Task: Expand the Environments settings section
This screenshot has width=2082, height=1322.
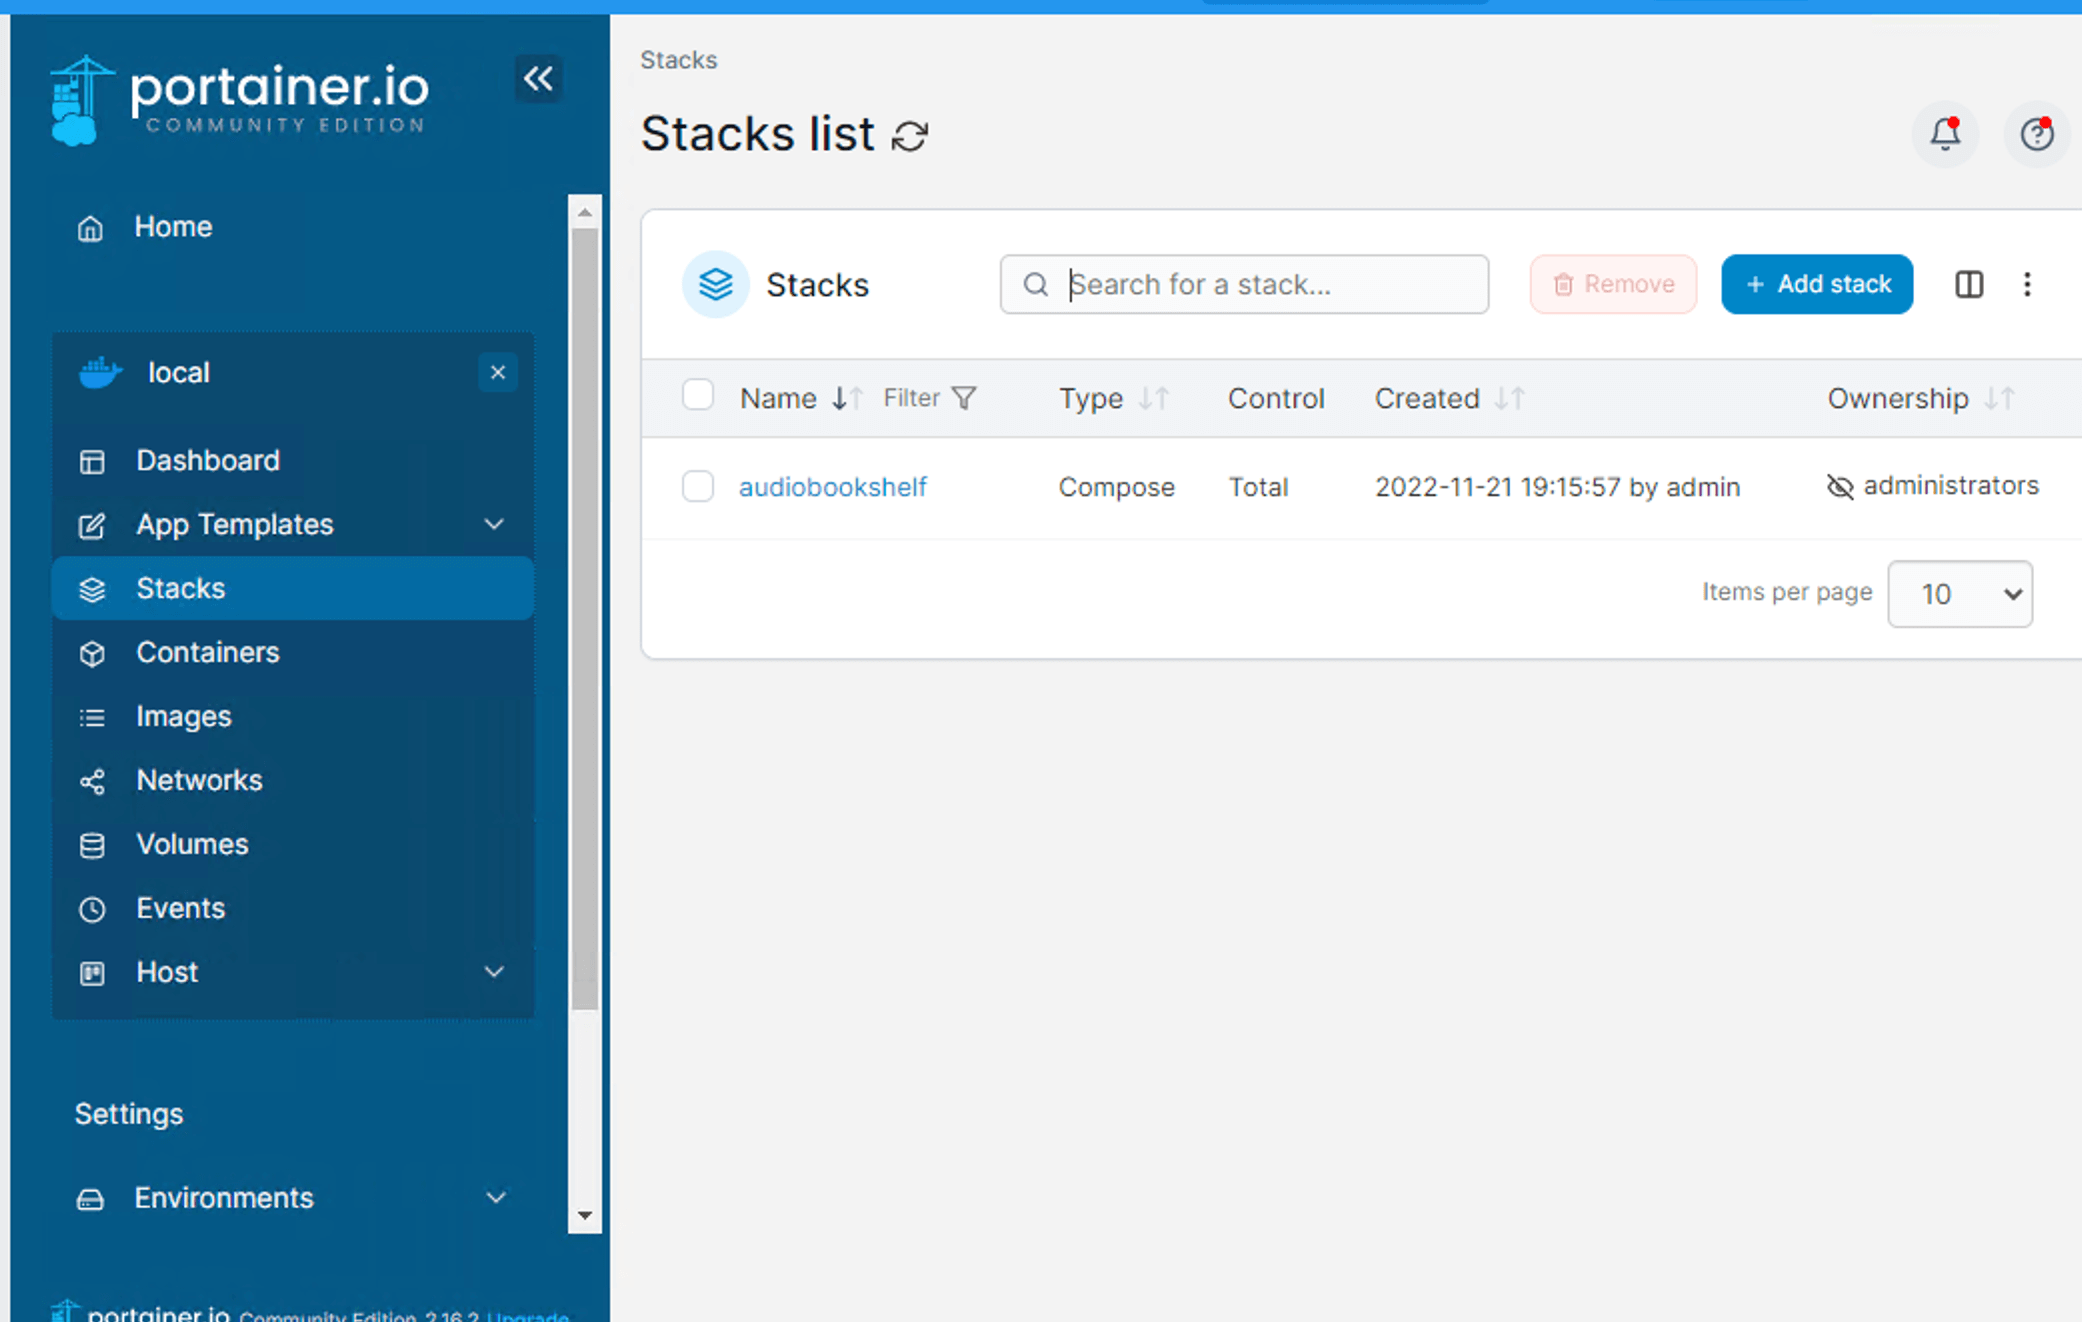Action: pyautogui.click(x=495, y=1198)
